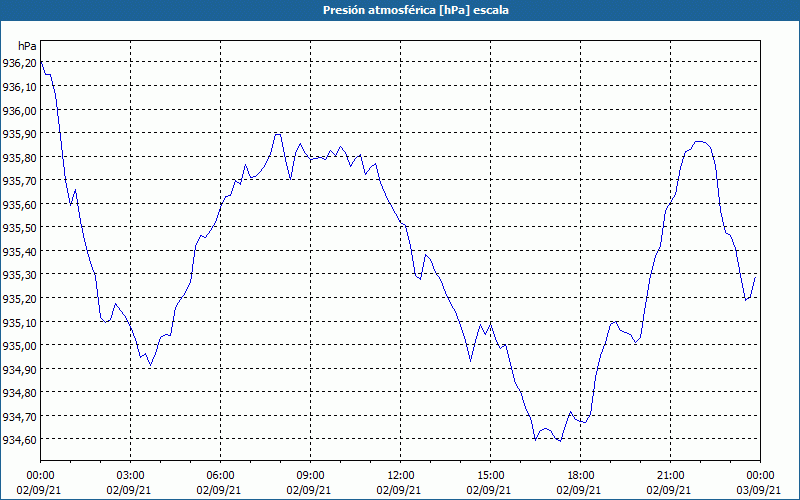
Task: Select the 935,50 y-axis value
Action: [19, 228]
